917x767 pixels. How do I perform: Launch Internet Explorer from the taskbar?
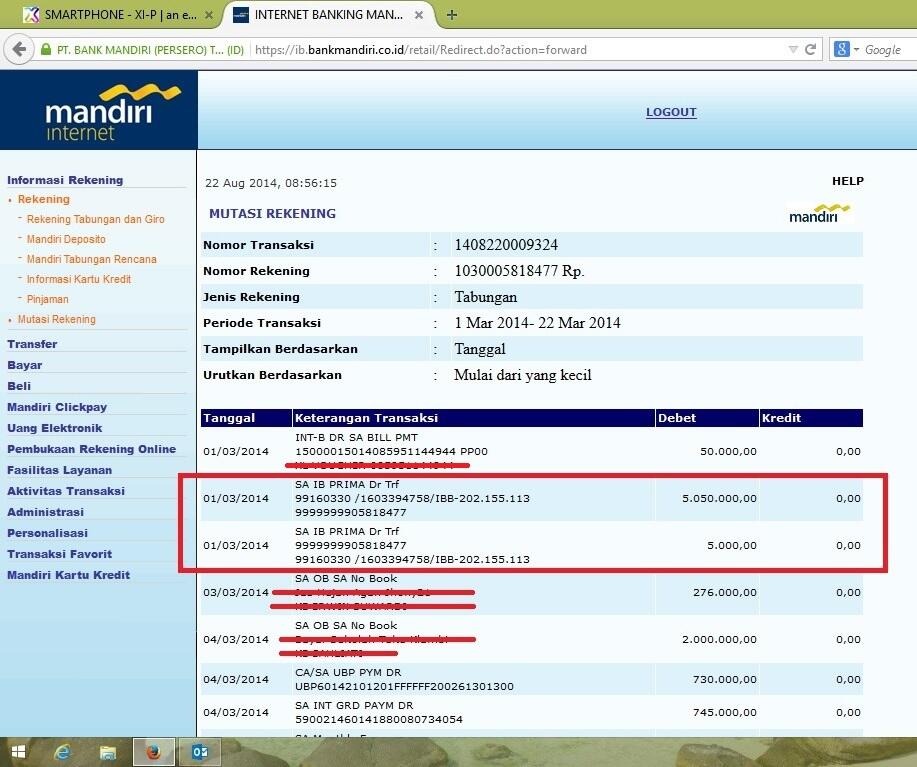click(x=63, y=752)
